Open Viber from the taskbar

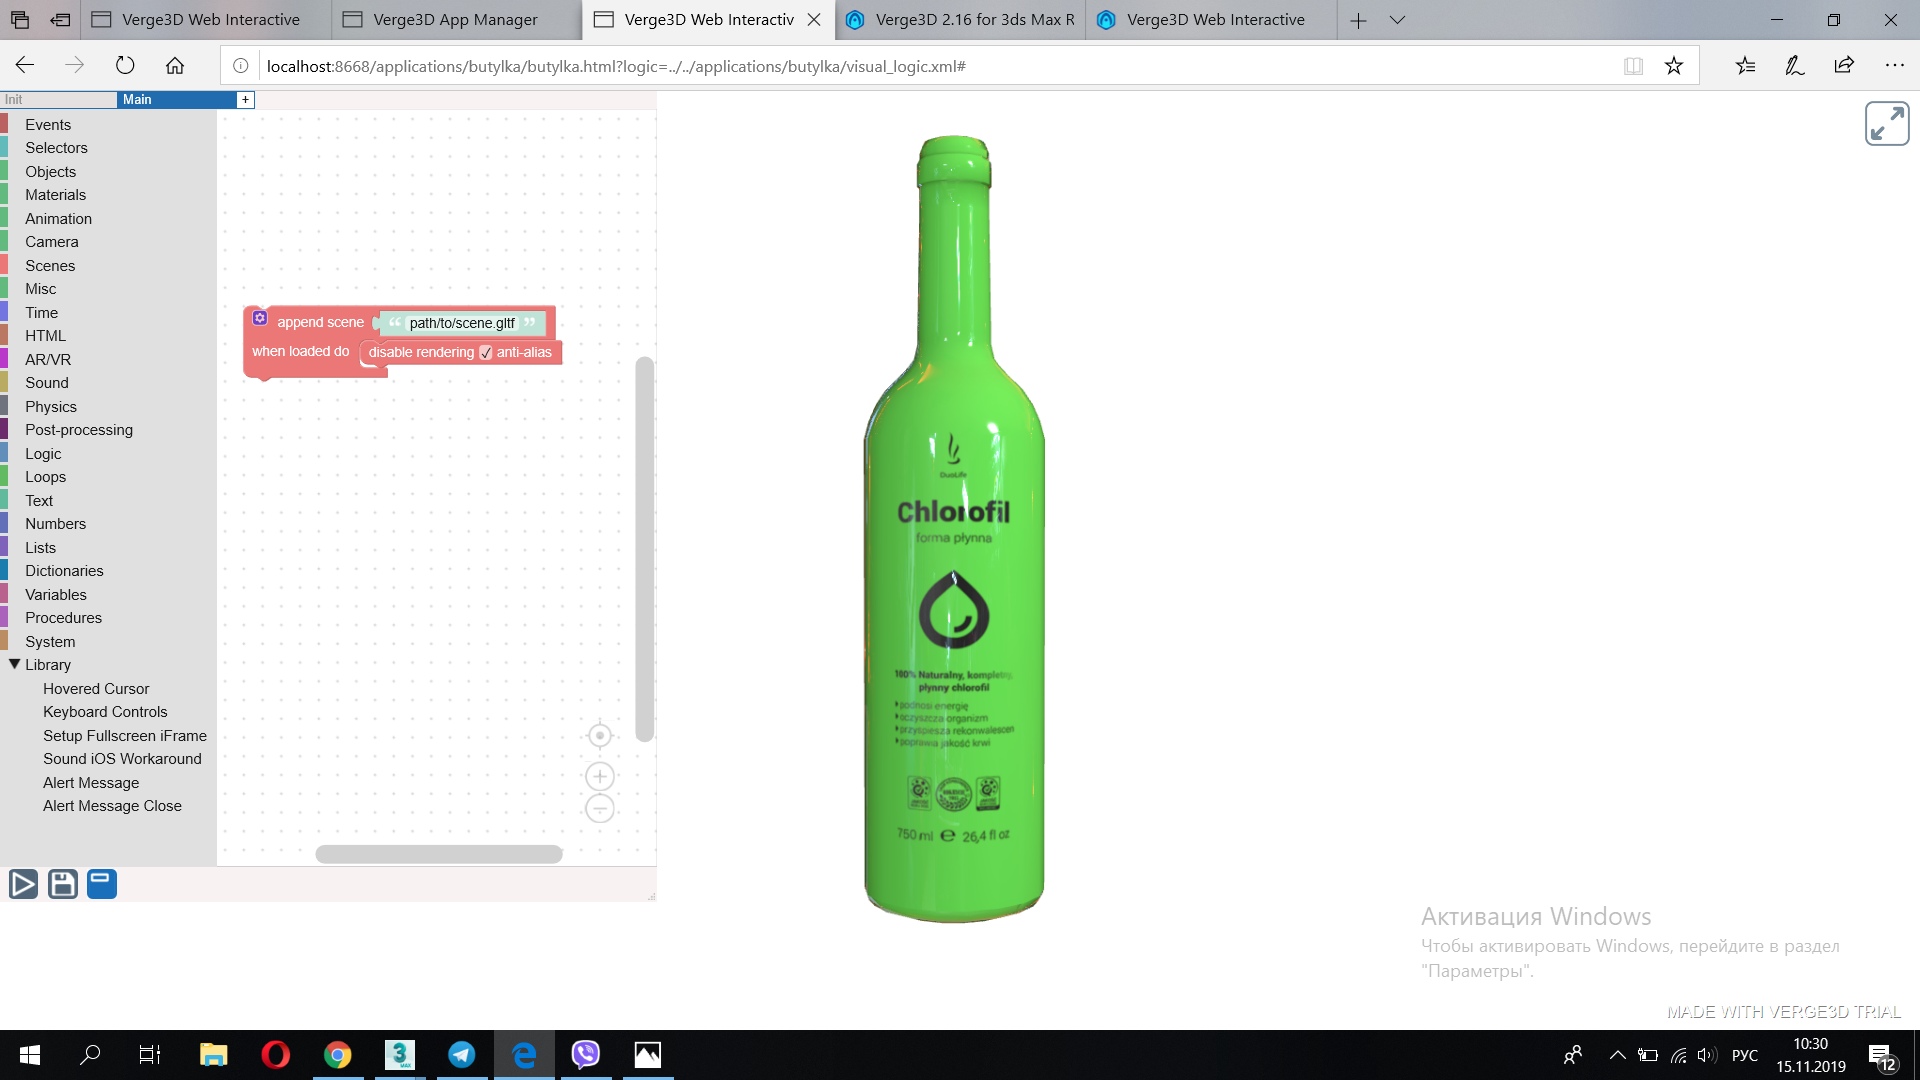click(586, 1055)
